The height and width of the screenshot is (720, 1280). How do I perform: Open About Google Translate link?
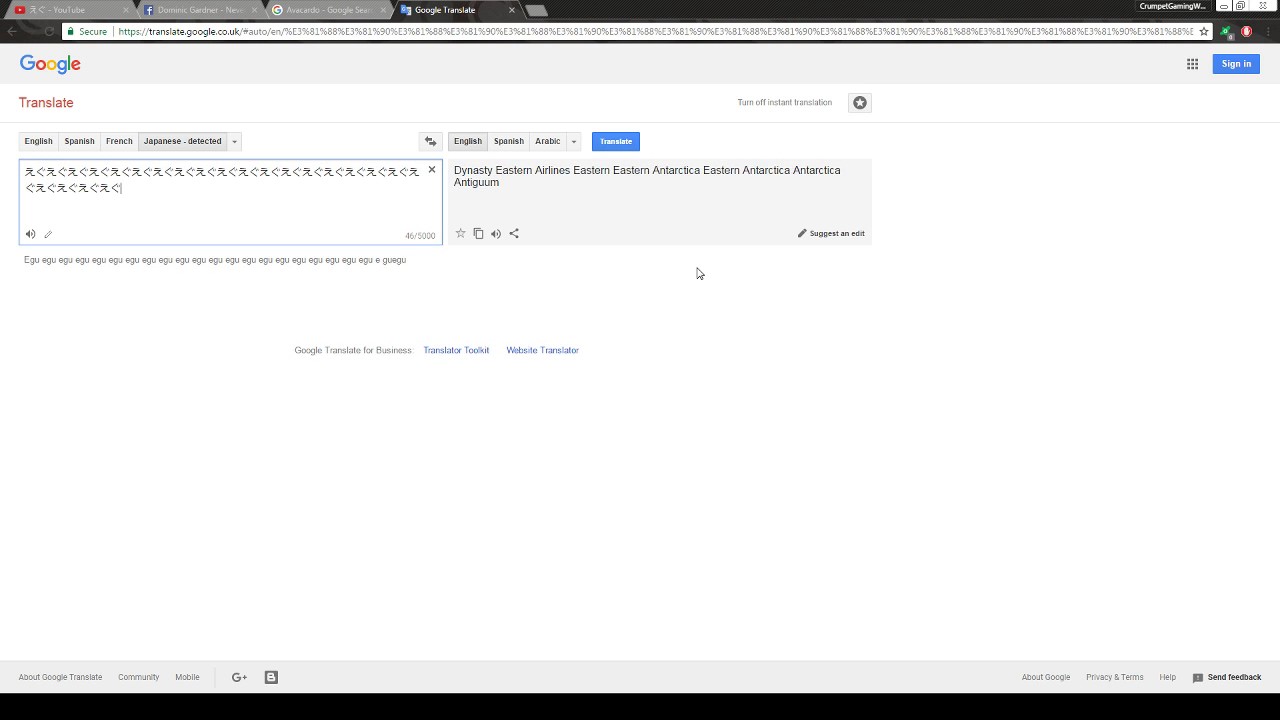coord(60,677)
